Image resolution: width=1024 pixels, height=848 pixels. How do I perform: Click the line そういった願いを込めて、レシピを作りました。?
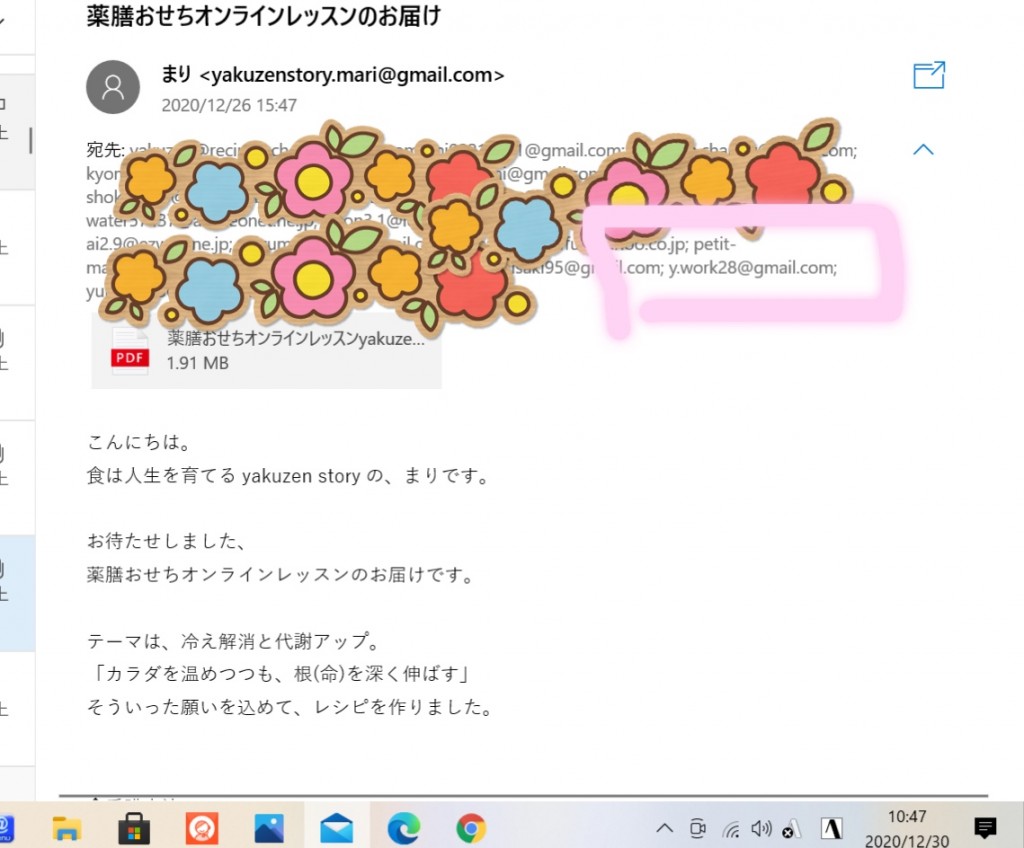pos(291,707)
